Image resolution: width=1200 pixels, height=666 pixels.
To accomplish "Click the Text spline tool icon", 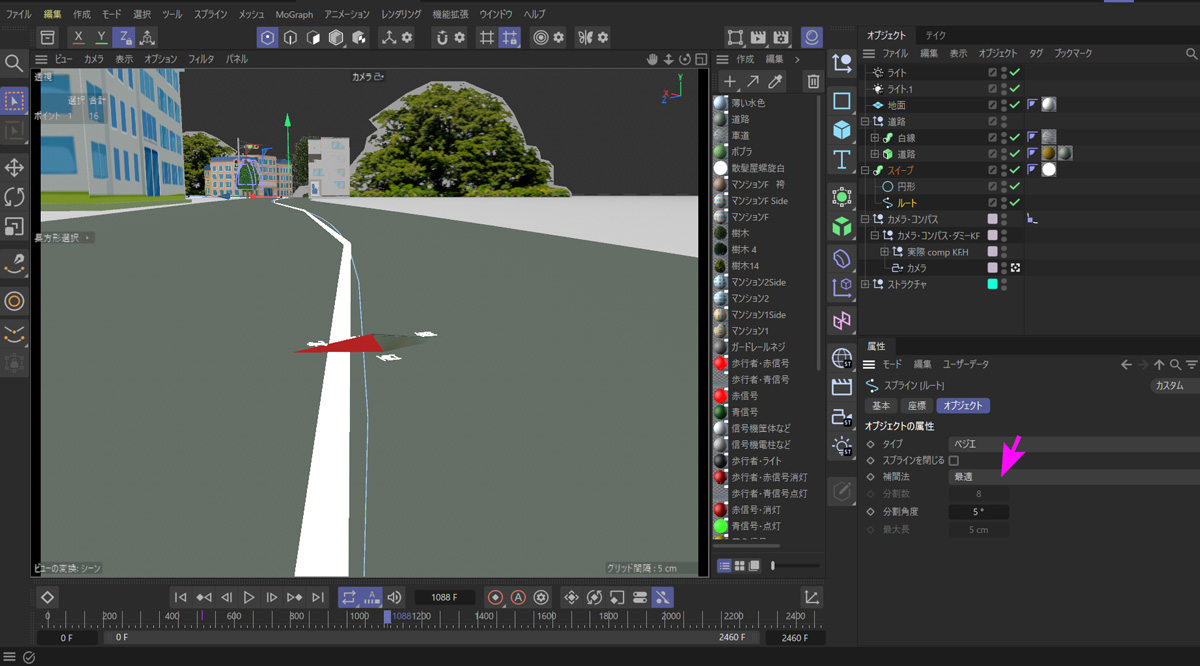I will coord(842,159).
